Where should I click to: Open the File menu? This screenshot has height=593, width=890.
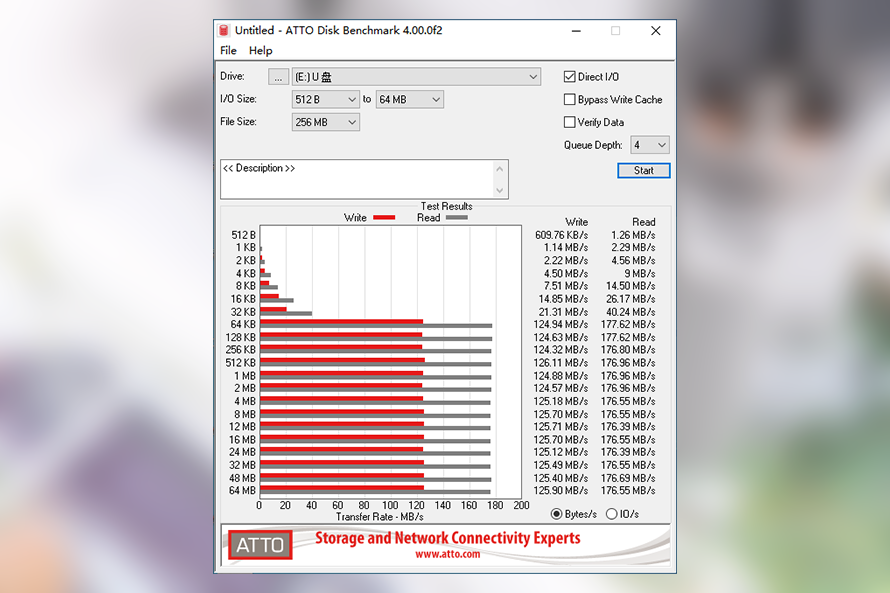click(228, 51)
